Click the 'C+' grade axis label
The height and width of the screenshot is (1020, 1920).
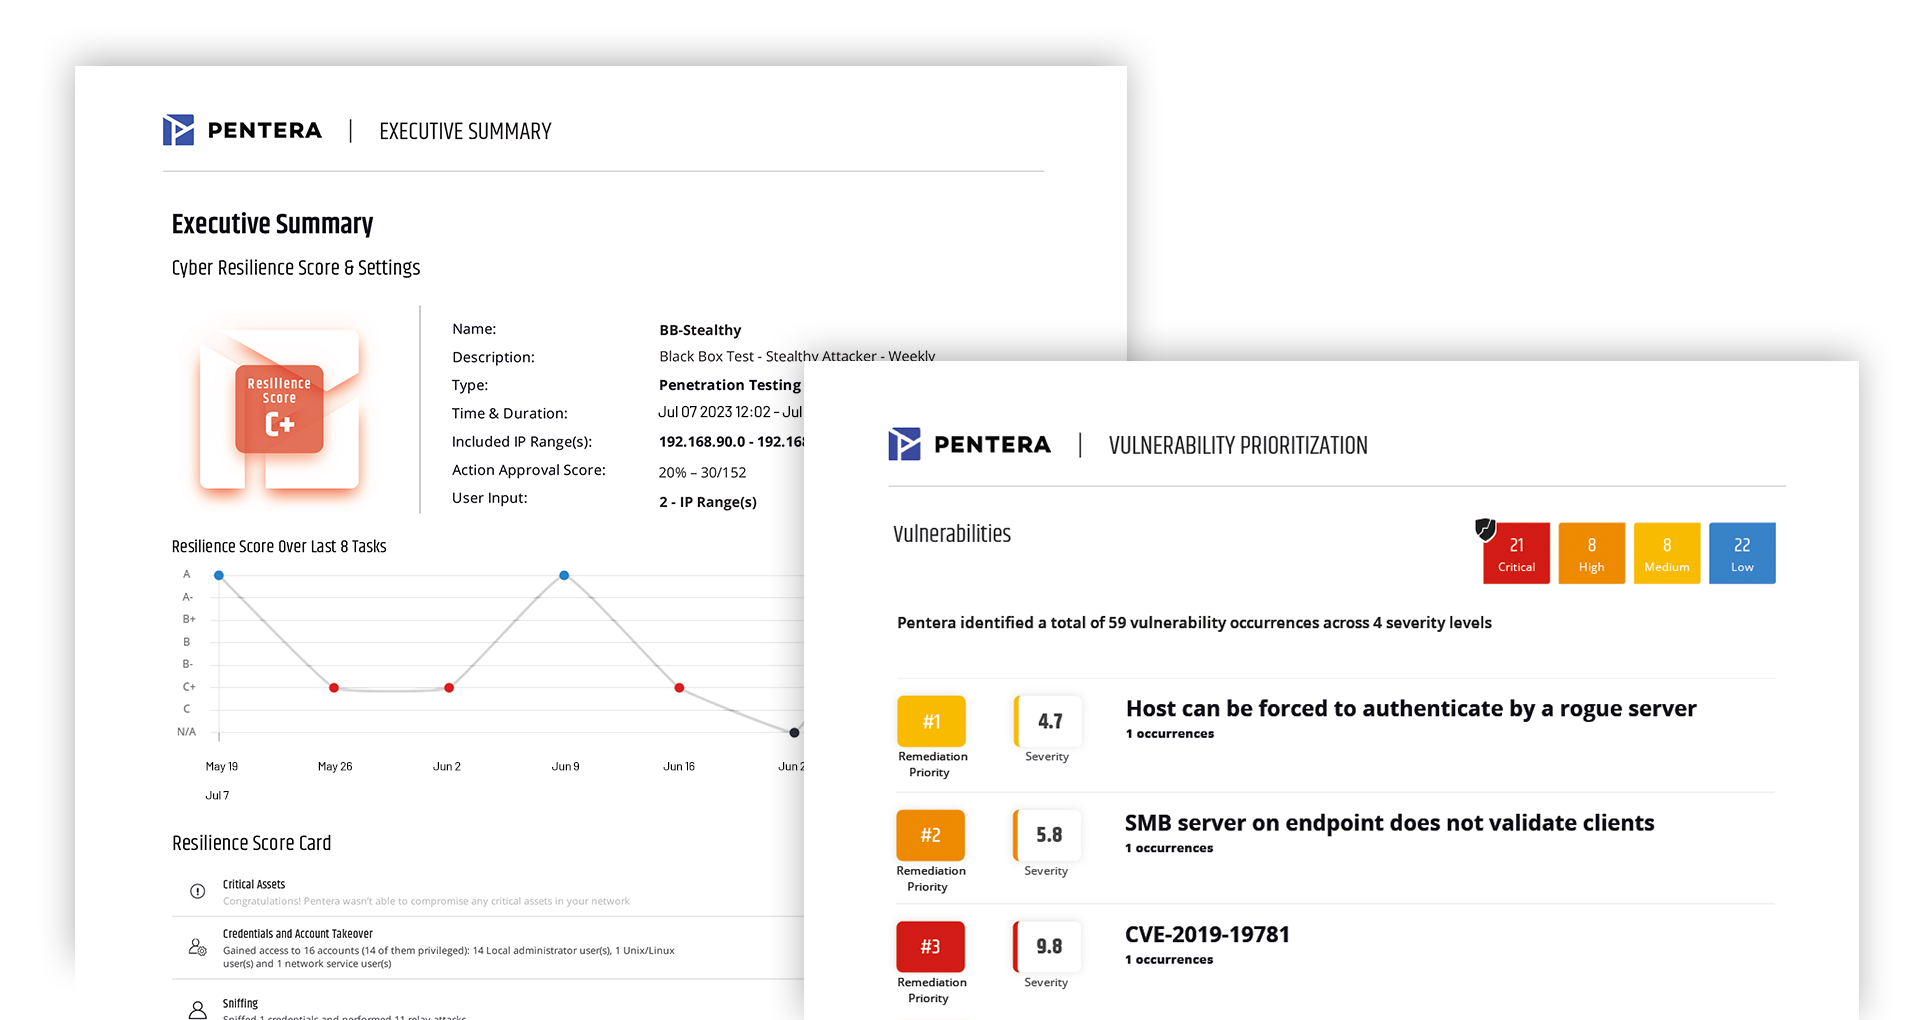(188, 687)
